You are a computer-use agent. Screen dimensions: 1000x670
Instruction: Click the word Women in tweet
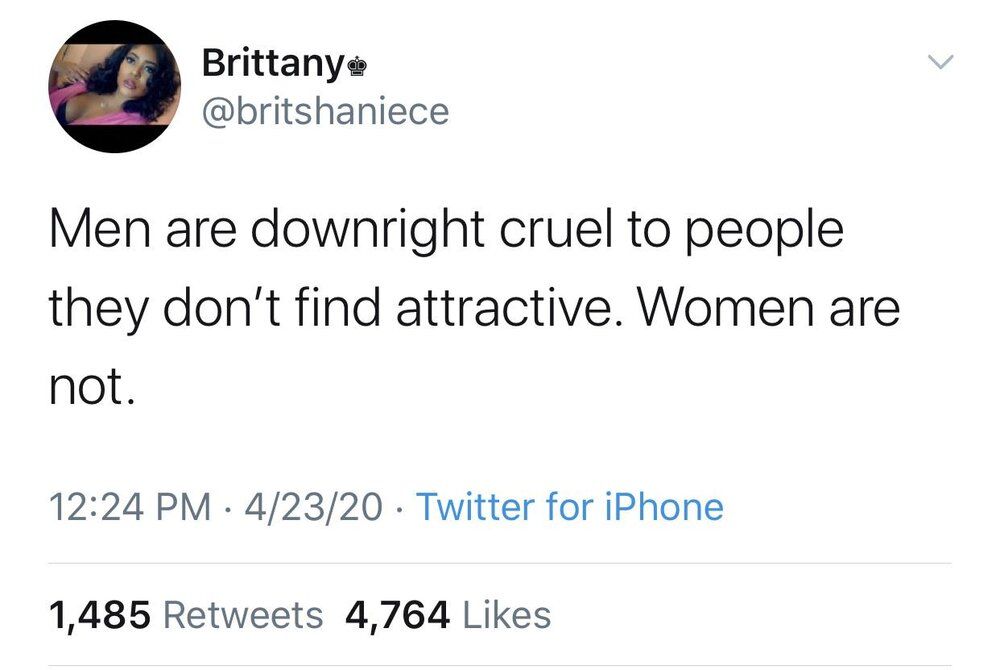(x=726, y=307)
